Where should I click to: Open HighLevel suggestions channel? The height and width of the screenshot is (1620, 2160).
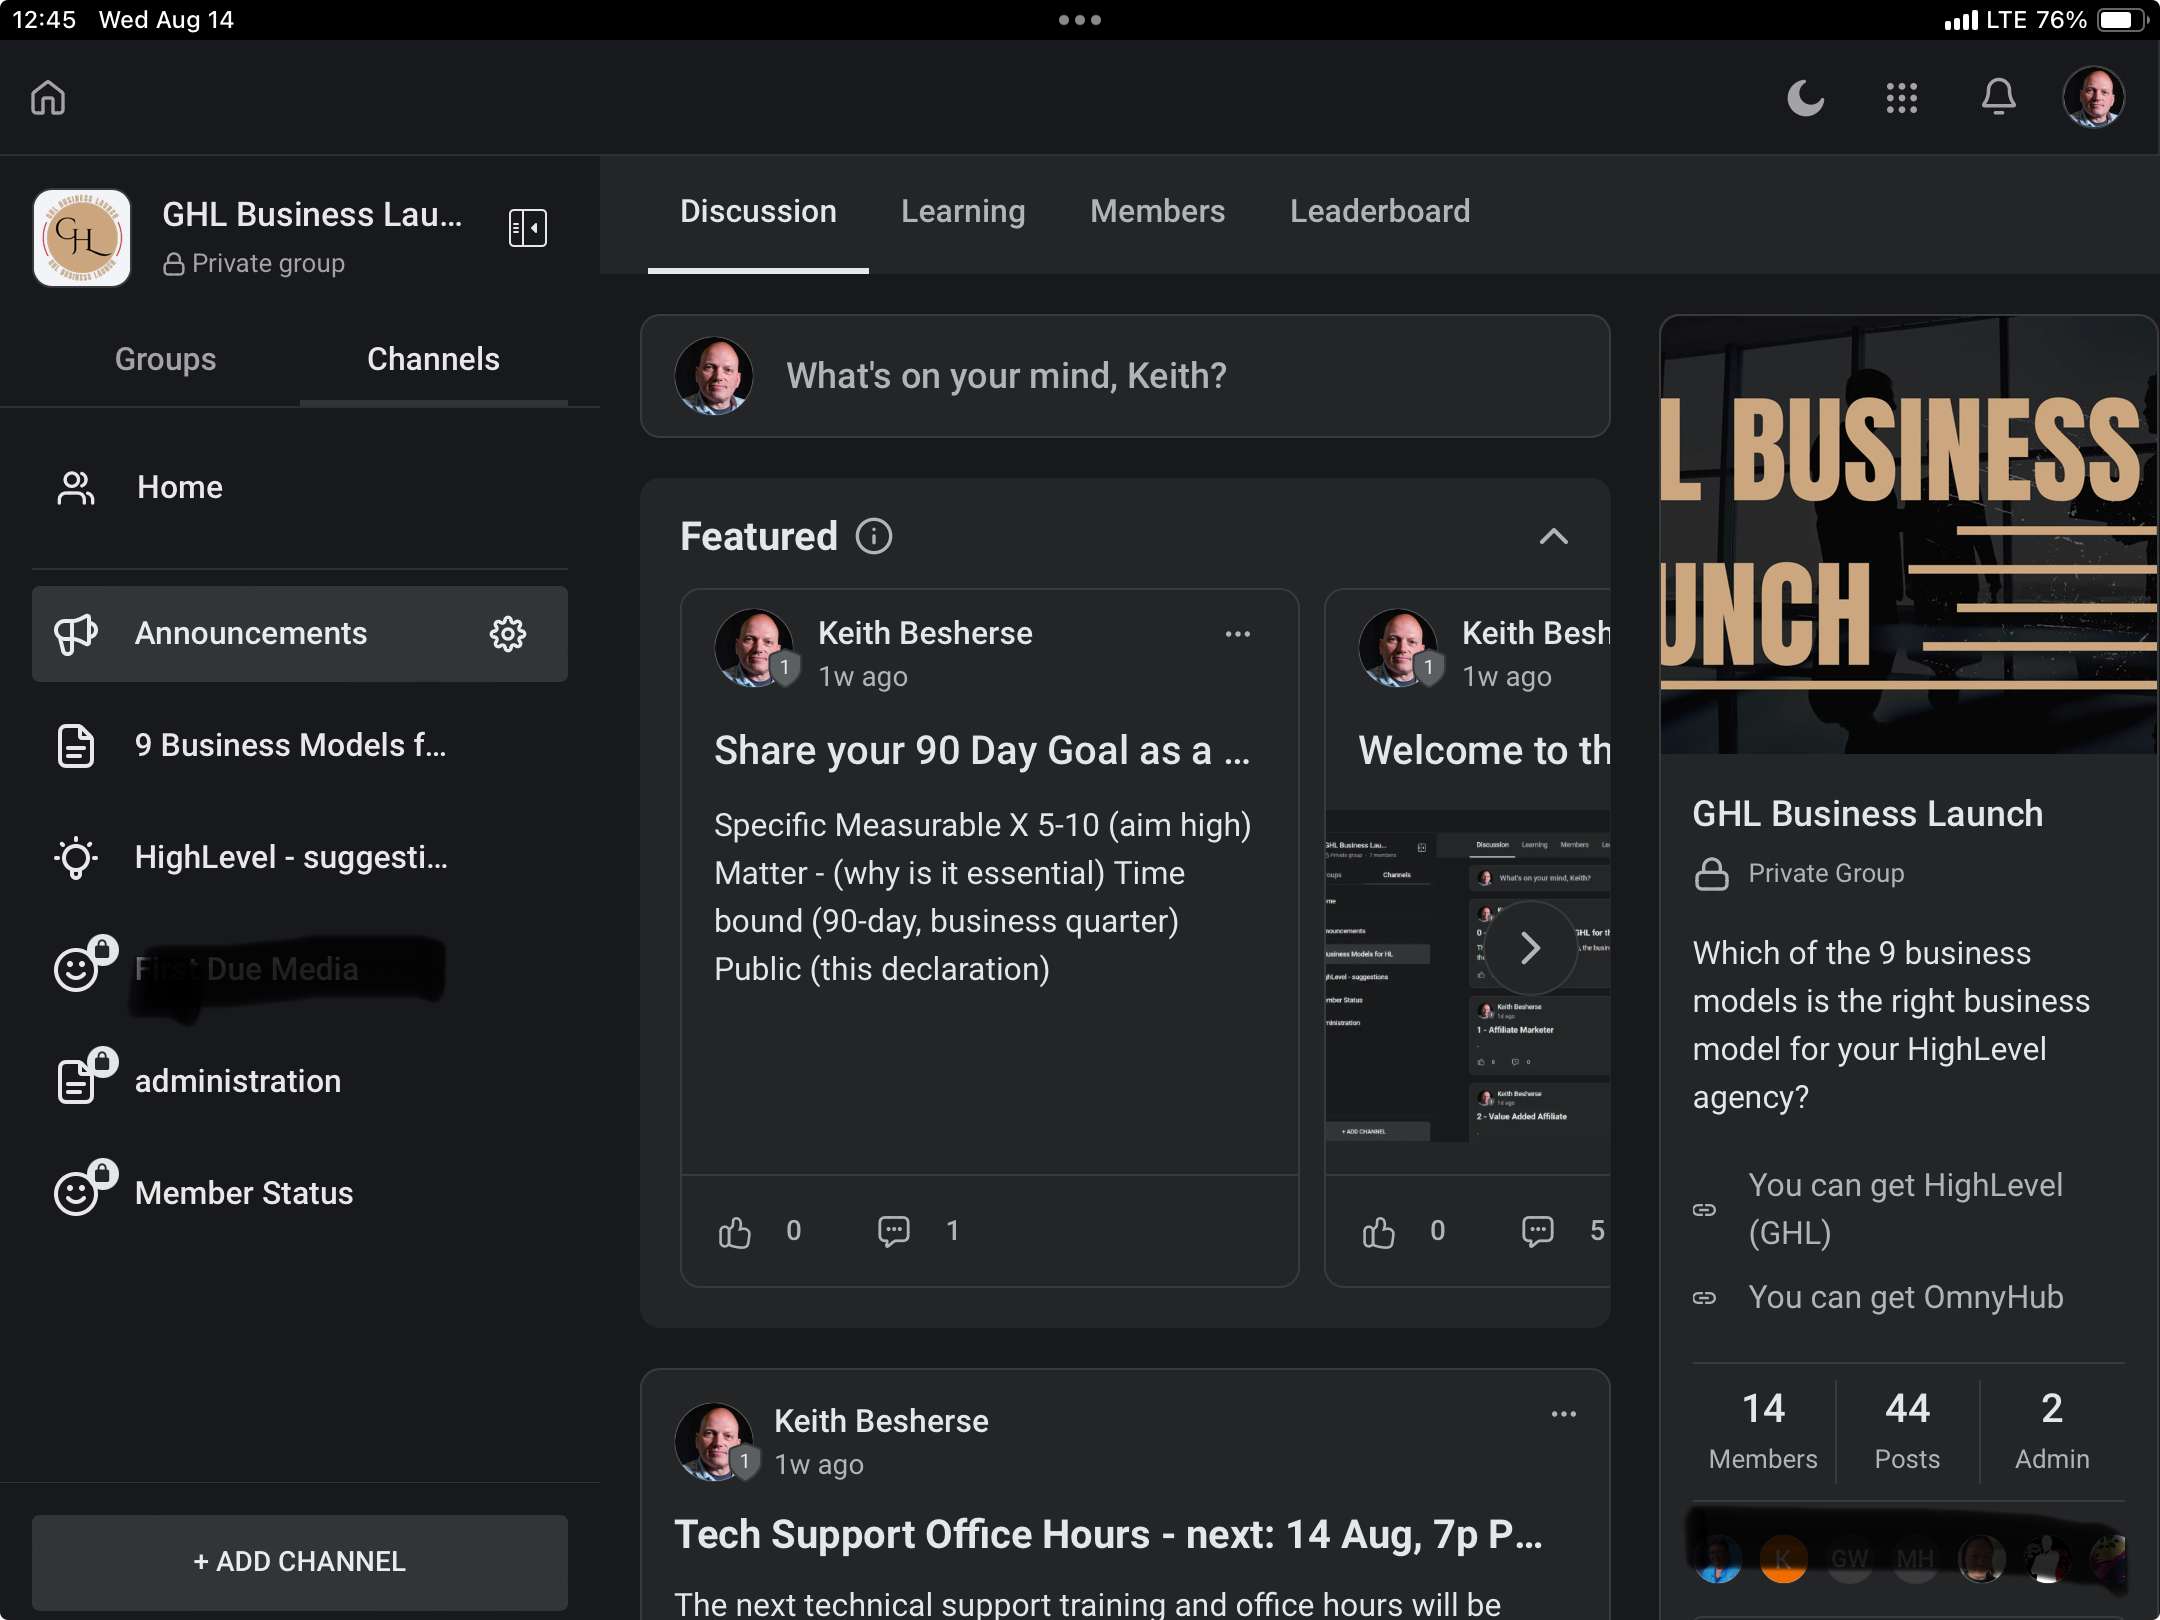[x=300, y=858]
